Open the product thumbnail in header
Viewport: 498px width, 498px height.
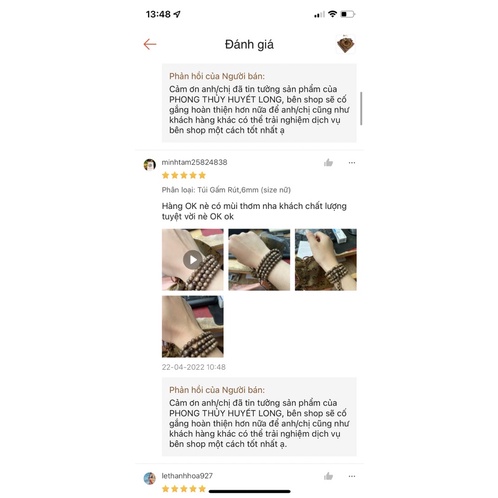(345, 44)
